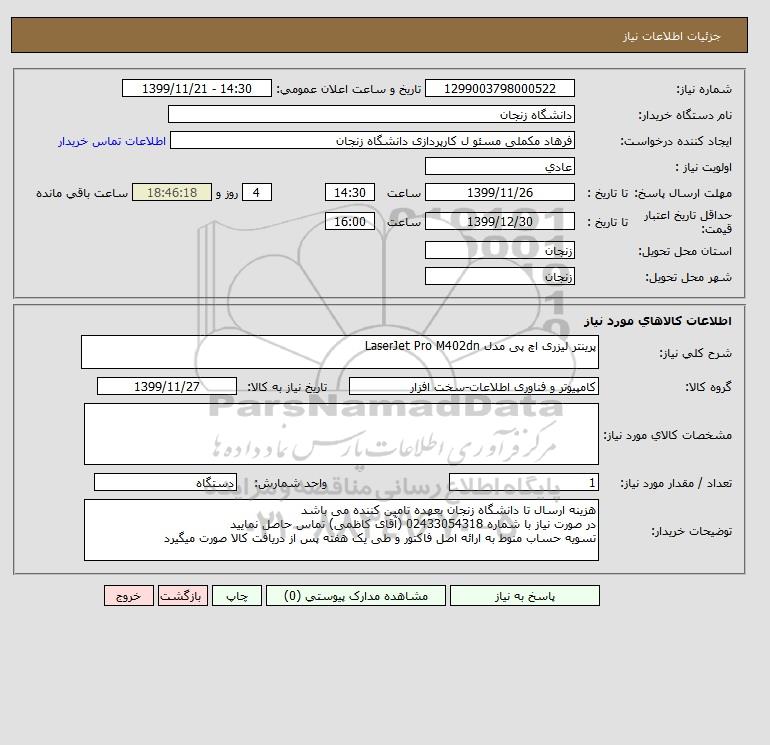Click the label مهلت ارسال پاسخ
This screenshot has height=745, width=770.
pos(683,193)
